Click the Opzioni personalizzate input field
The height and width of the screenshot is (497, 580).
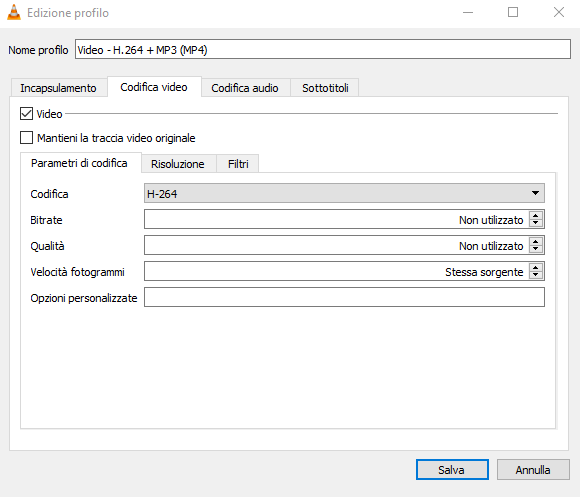[x=344, y=297]
